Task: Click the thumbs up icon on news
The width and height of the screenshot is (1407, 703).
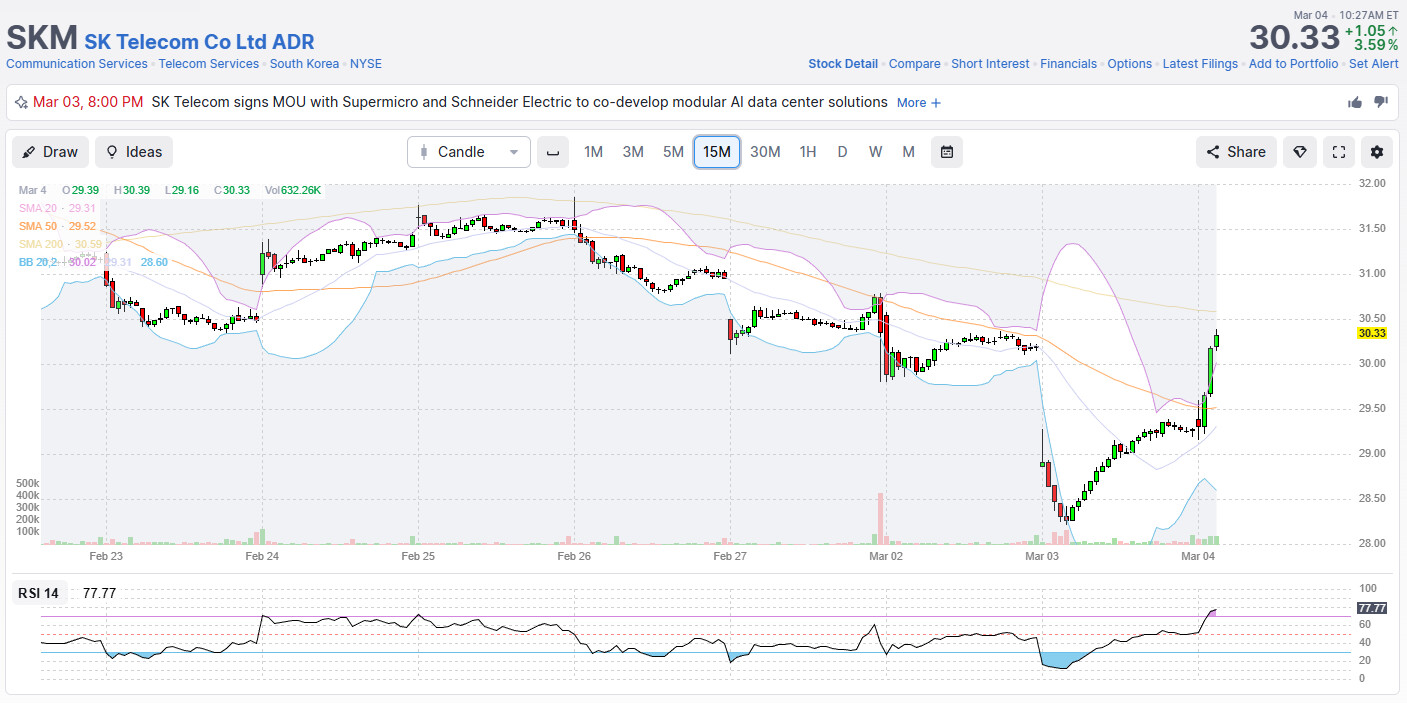Action: 1355,102
